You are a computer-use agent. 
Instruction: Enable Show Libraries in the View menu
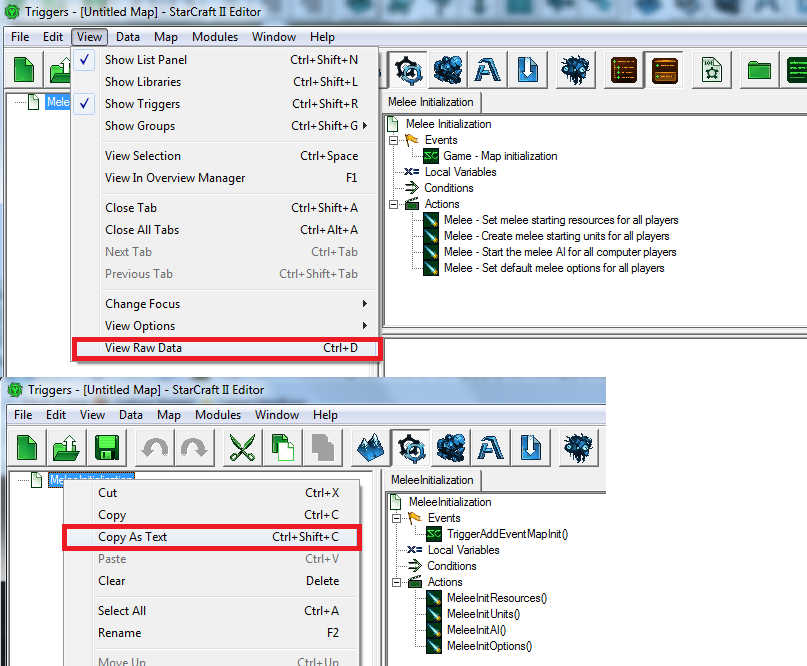pyautogui.click(x=225, y=82)
